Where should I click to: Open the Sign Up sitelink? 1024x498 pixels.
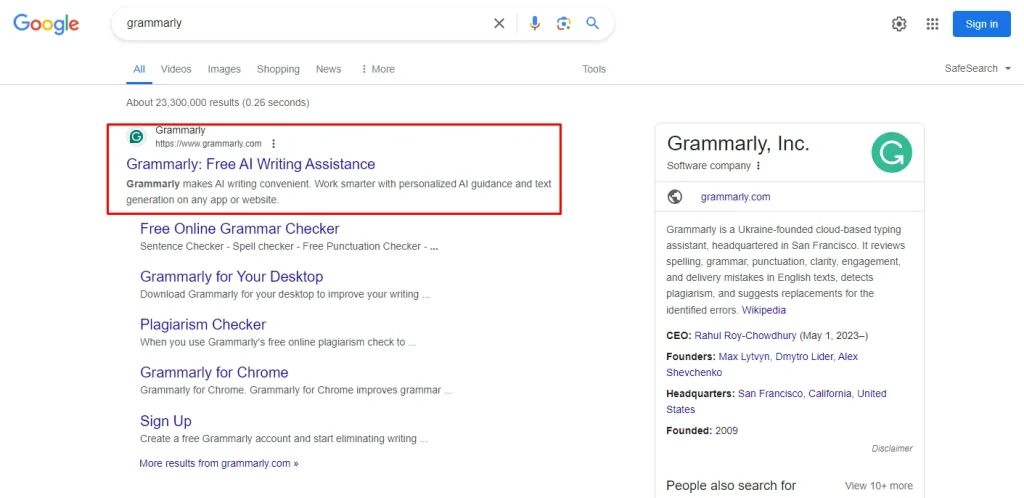[166, 421]
